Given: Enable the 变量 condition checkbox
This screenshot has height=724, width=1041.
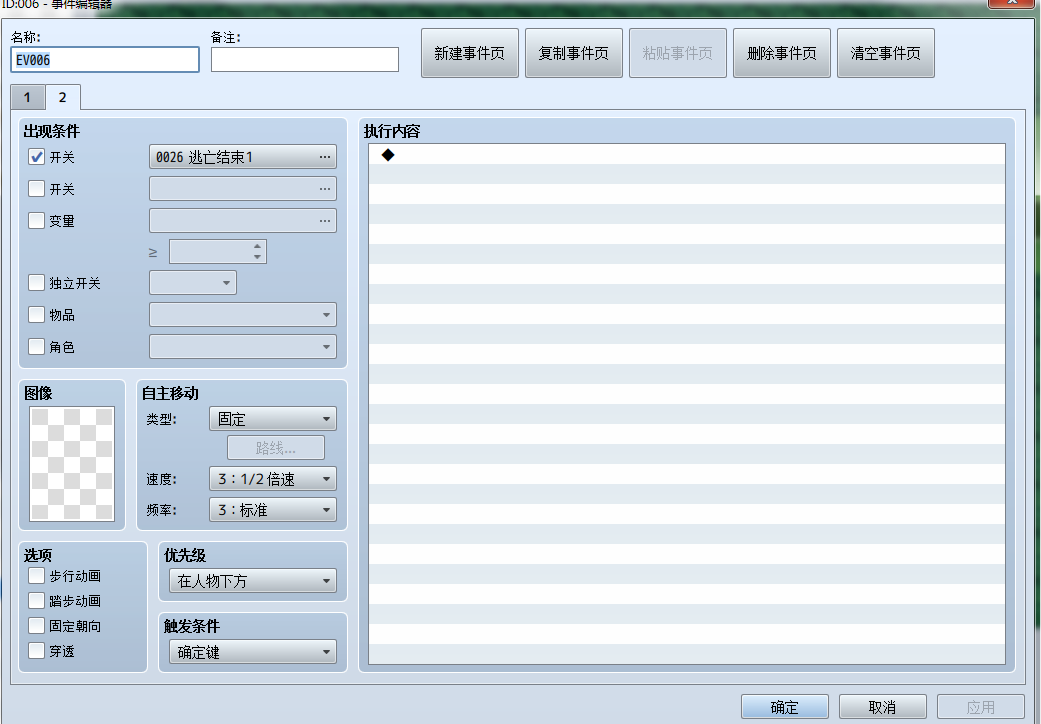Looking at the screenshot, I should click(x=37, y=220).
